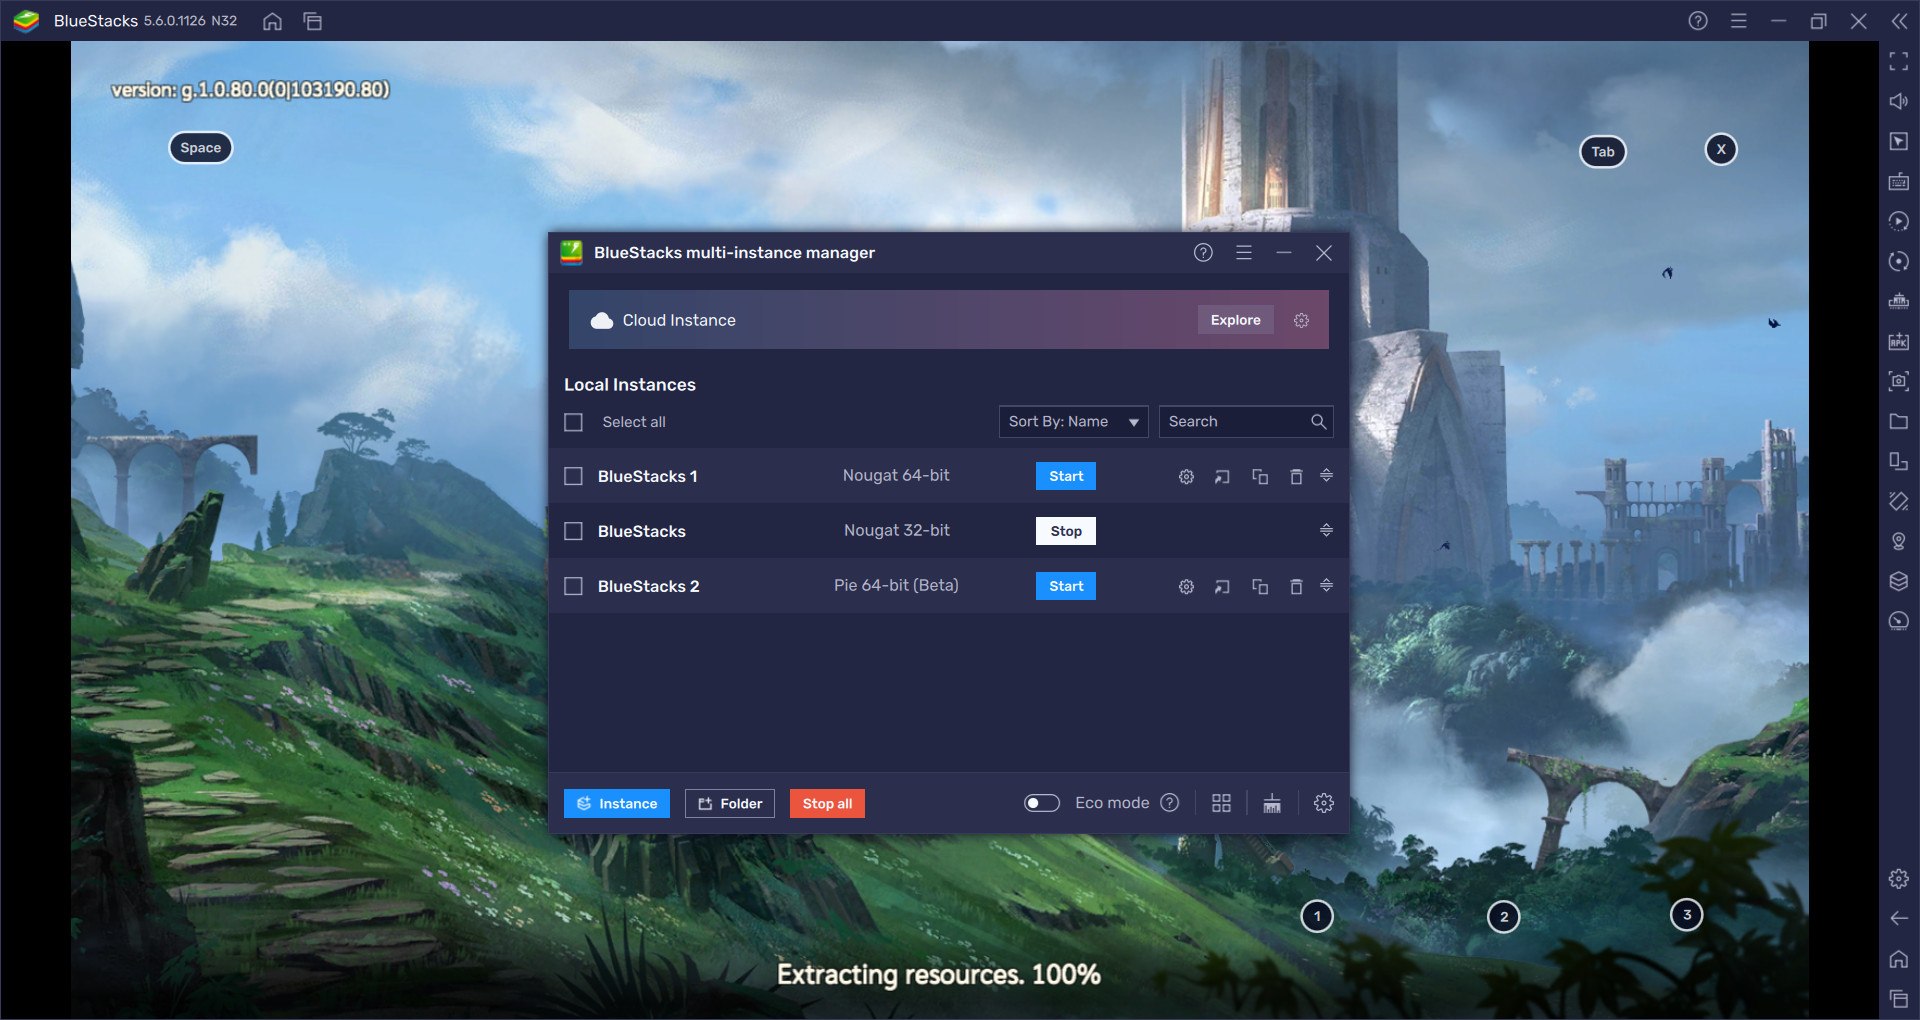Click the Tab key overlay in game
1920x1020 pixels.
1603,152
